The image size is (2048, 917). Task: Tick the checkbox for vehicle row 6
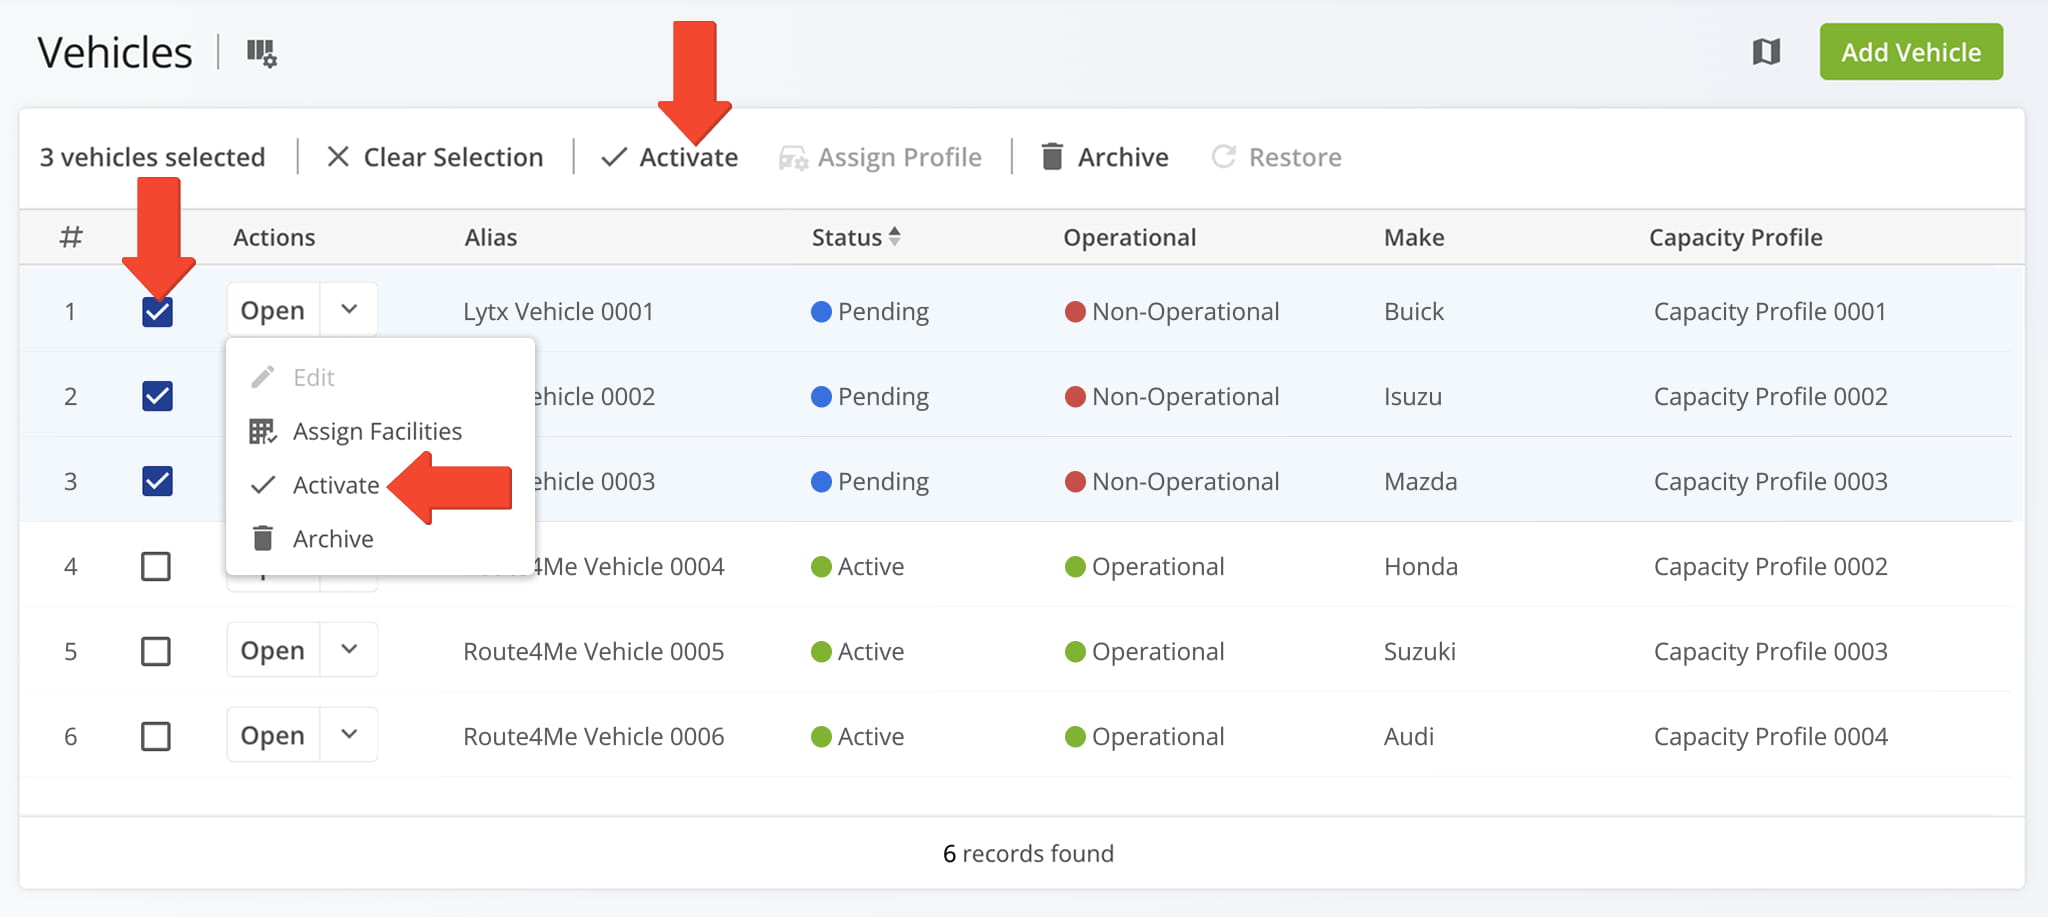[156, 737]
